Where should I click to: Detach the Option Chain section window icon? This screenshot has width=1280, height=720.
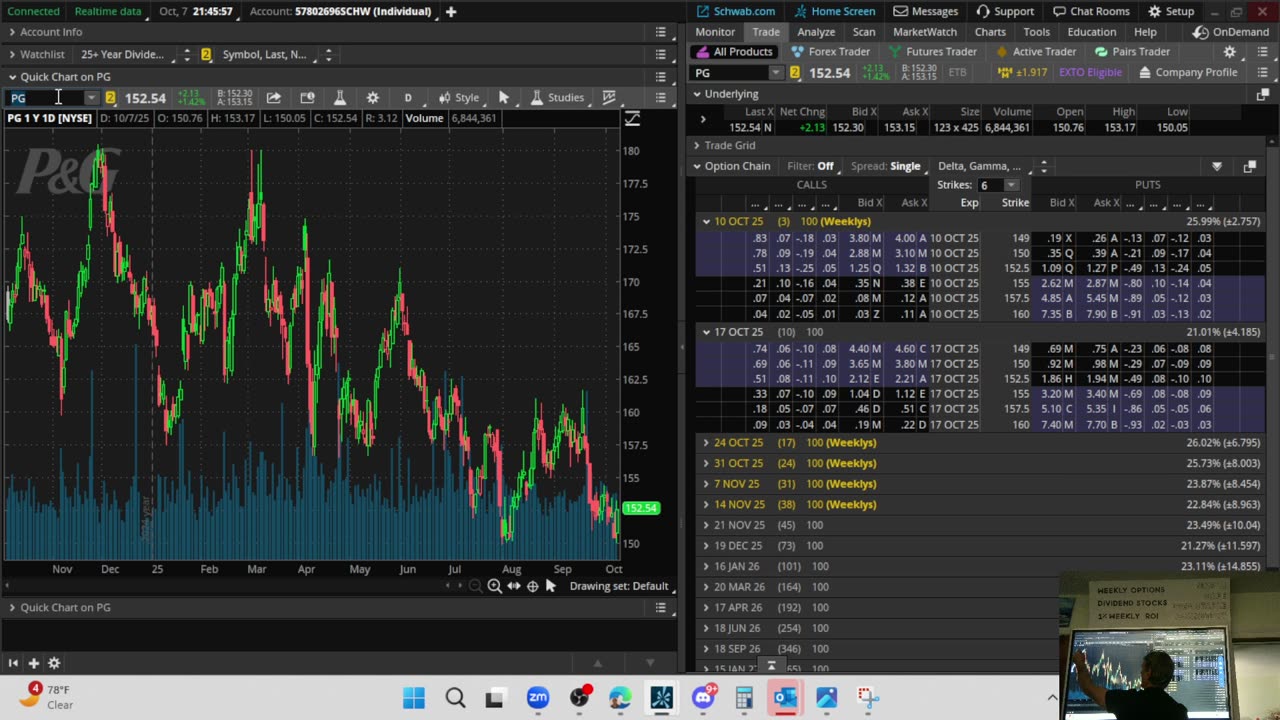(1249, 166)
